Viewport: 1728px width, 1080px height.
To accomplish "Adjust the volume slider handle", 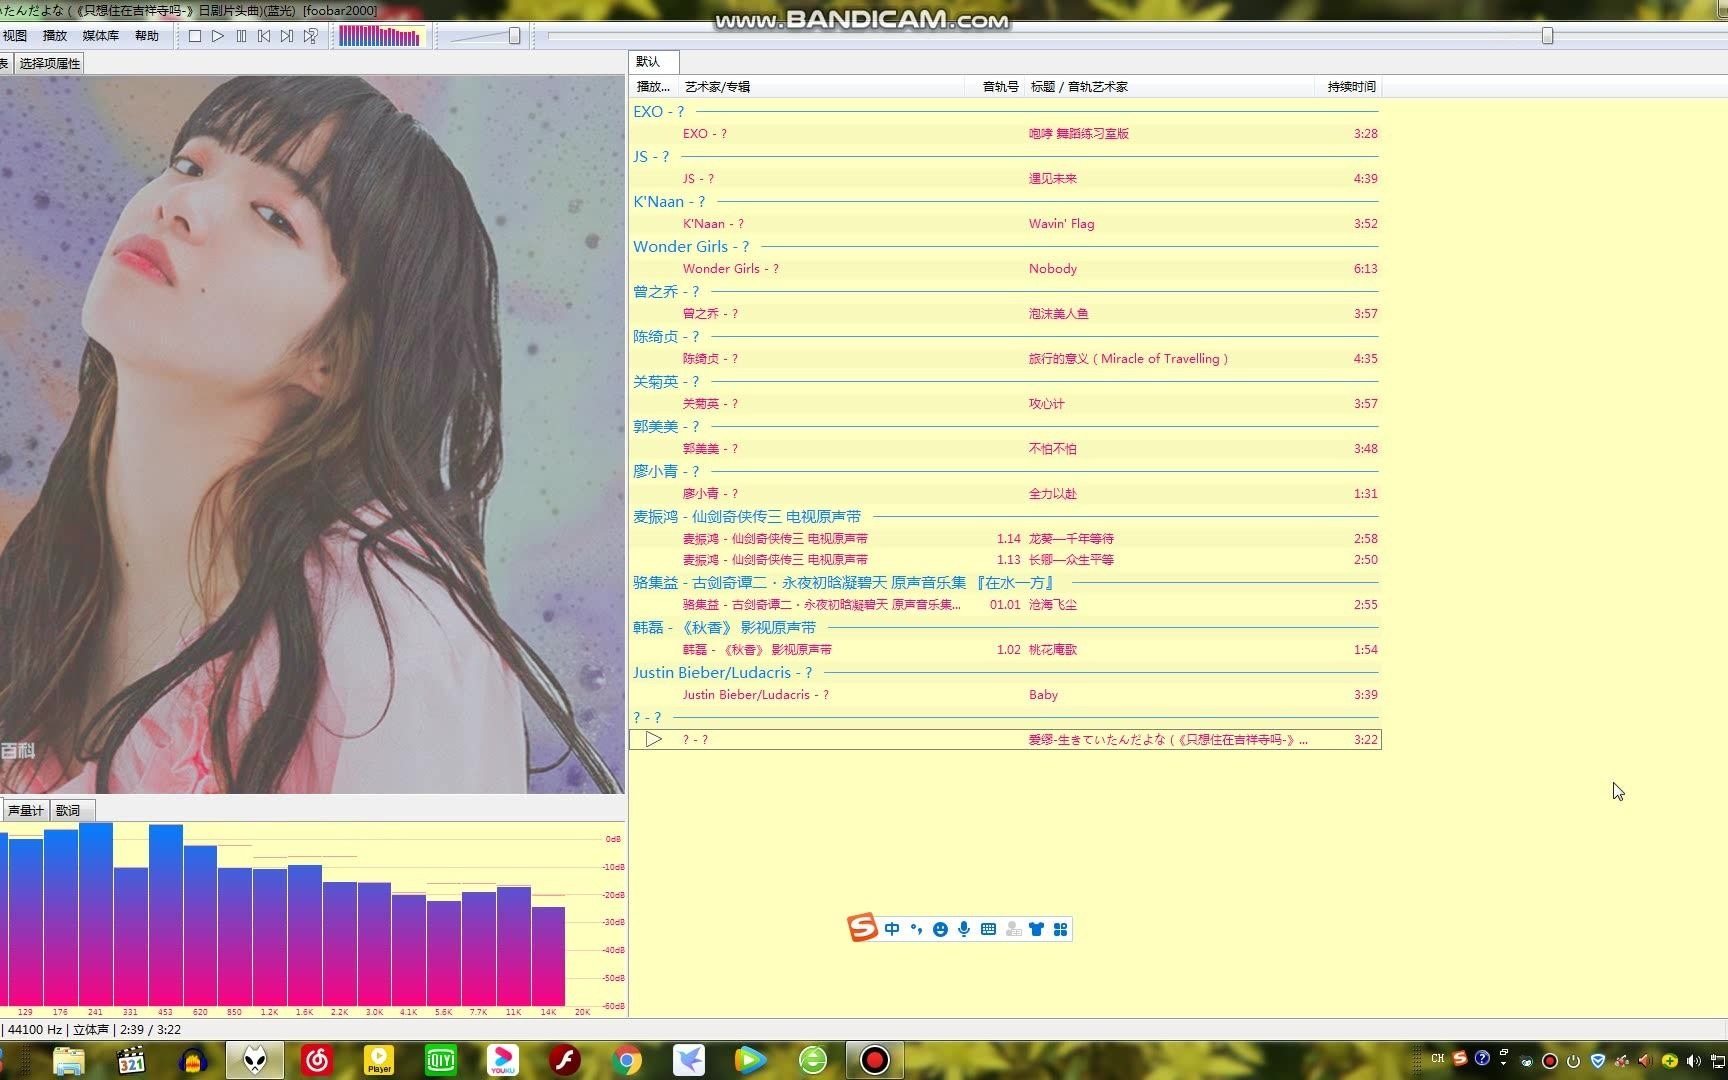I will point(514,36).
